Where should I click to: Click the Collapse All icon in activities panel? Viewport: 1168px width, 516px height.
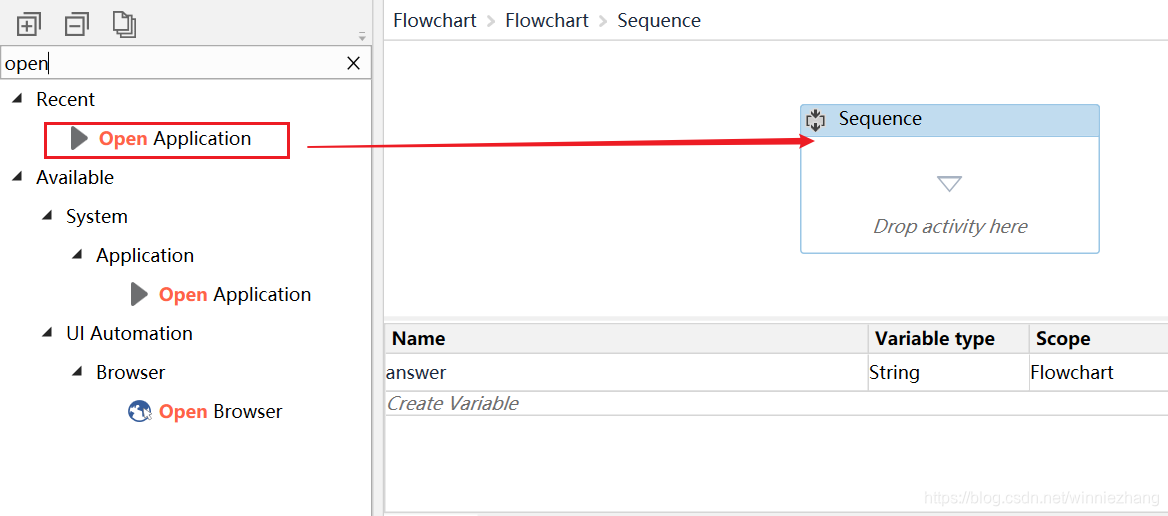click(76, 25)
